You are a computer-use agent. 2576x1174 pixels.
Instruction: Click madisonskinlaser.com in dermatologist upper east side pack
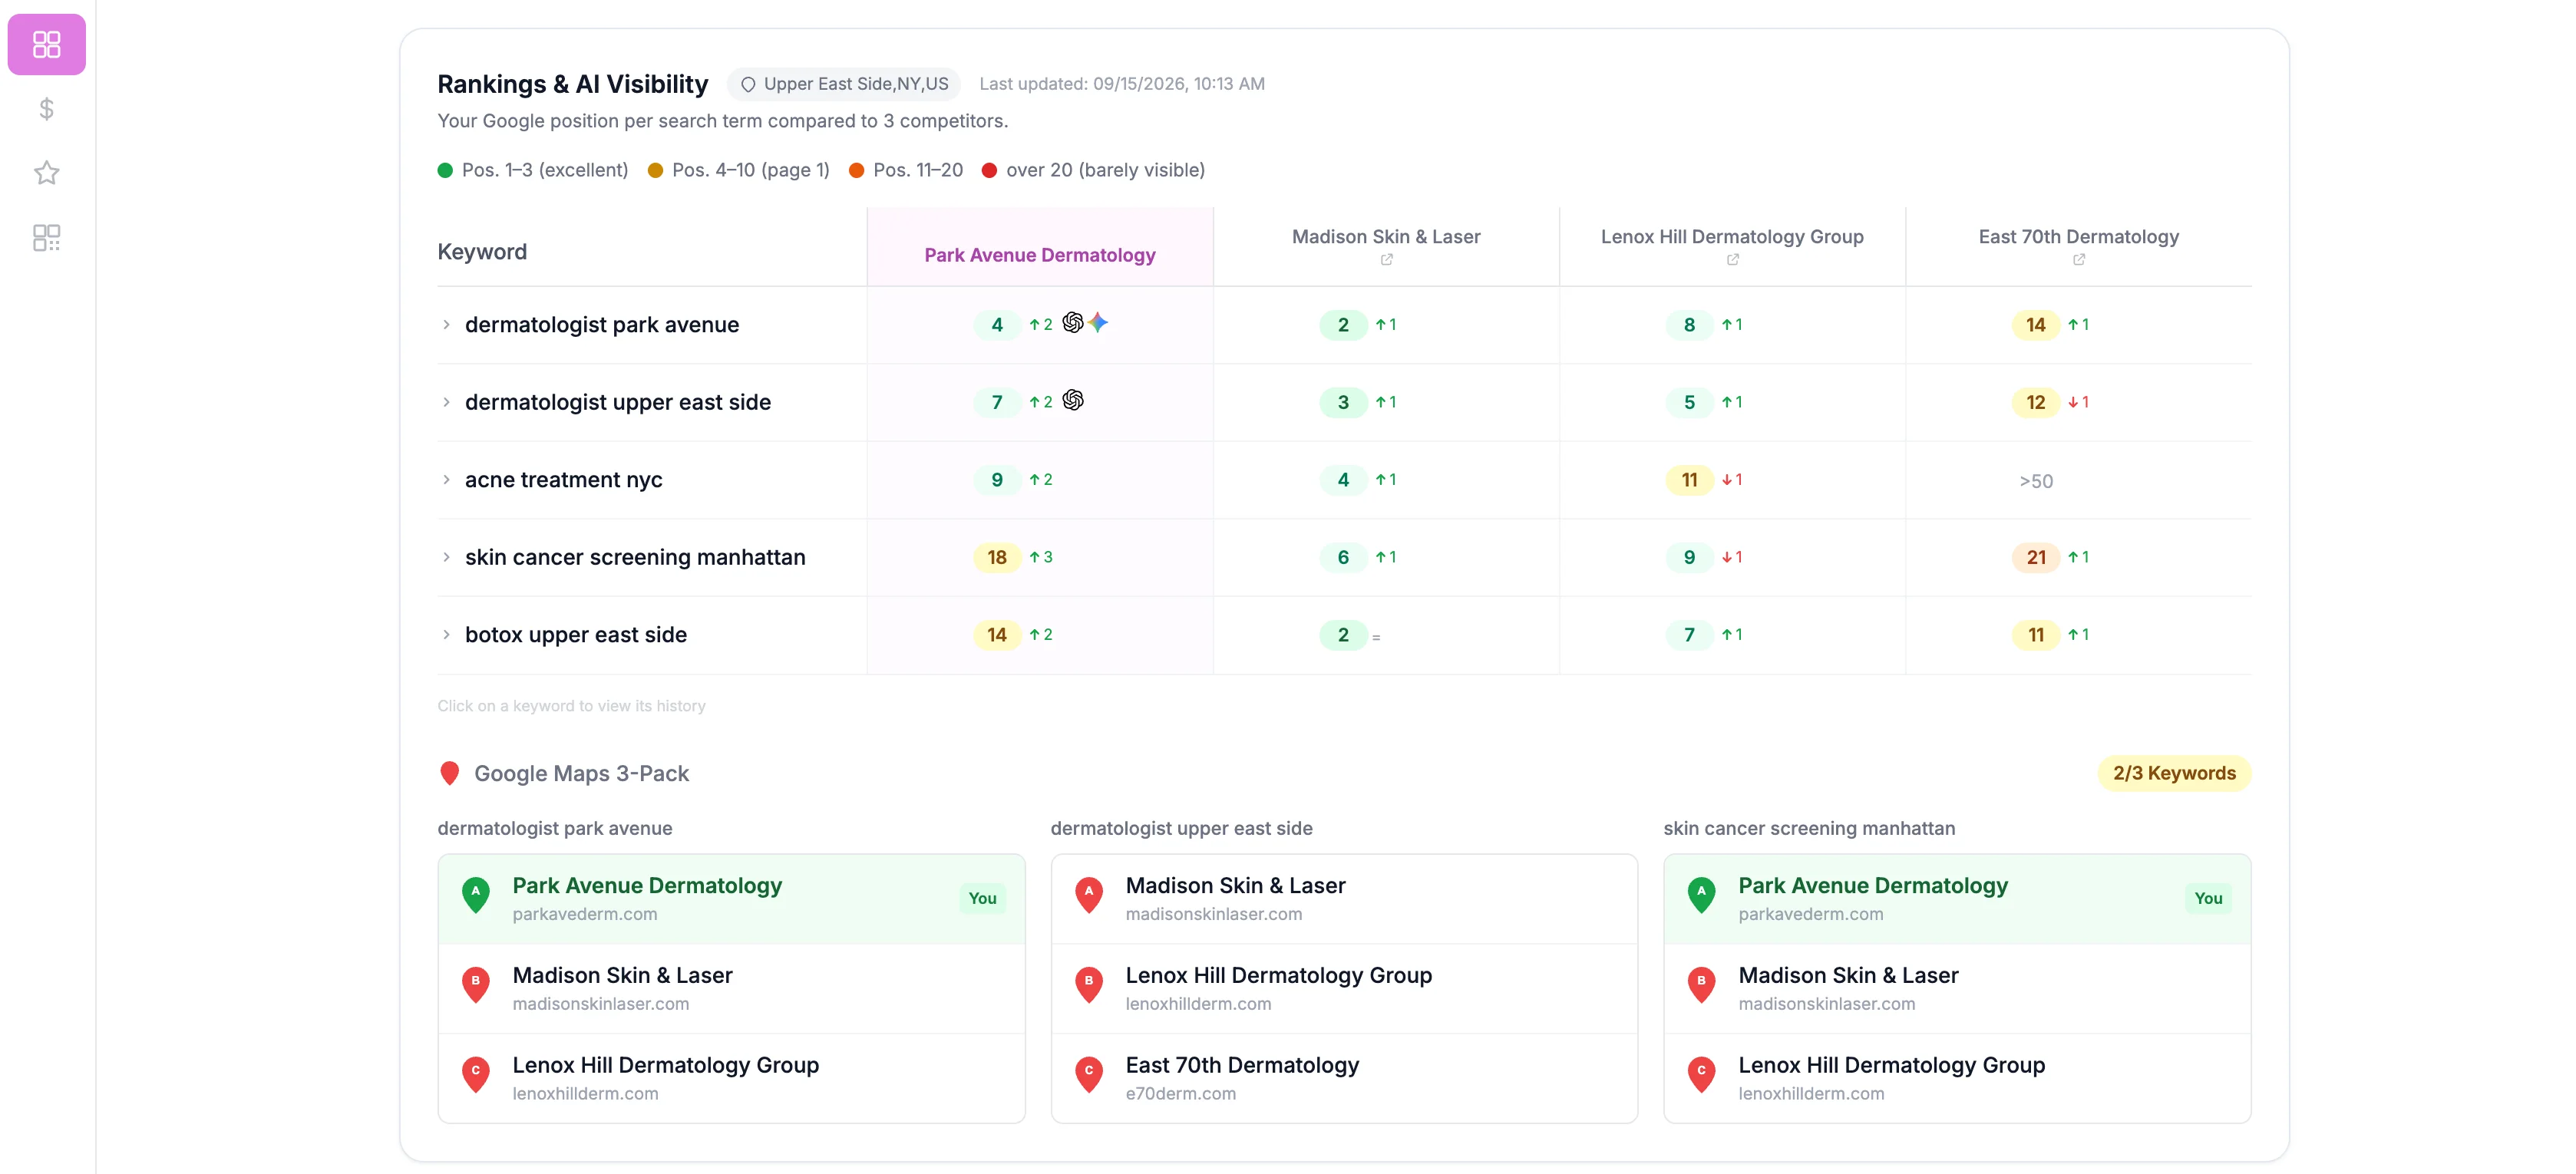(1213, 914)
